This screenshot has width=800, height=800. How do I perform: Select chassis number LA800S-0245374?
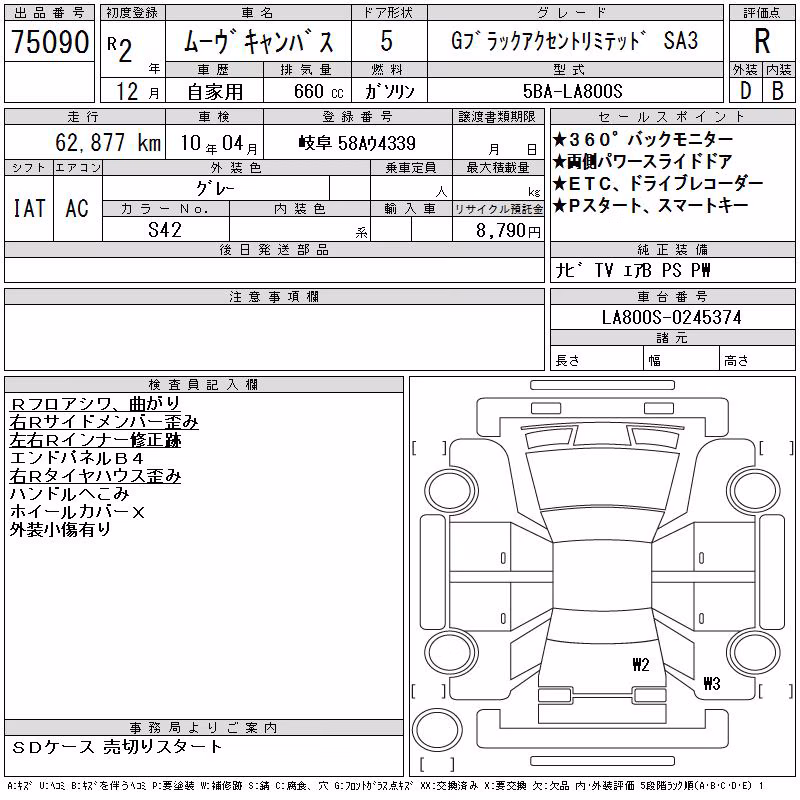point(671,317)
